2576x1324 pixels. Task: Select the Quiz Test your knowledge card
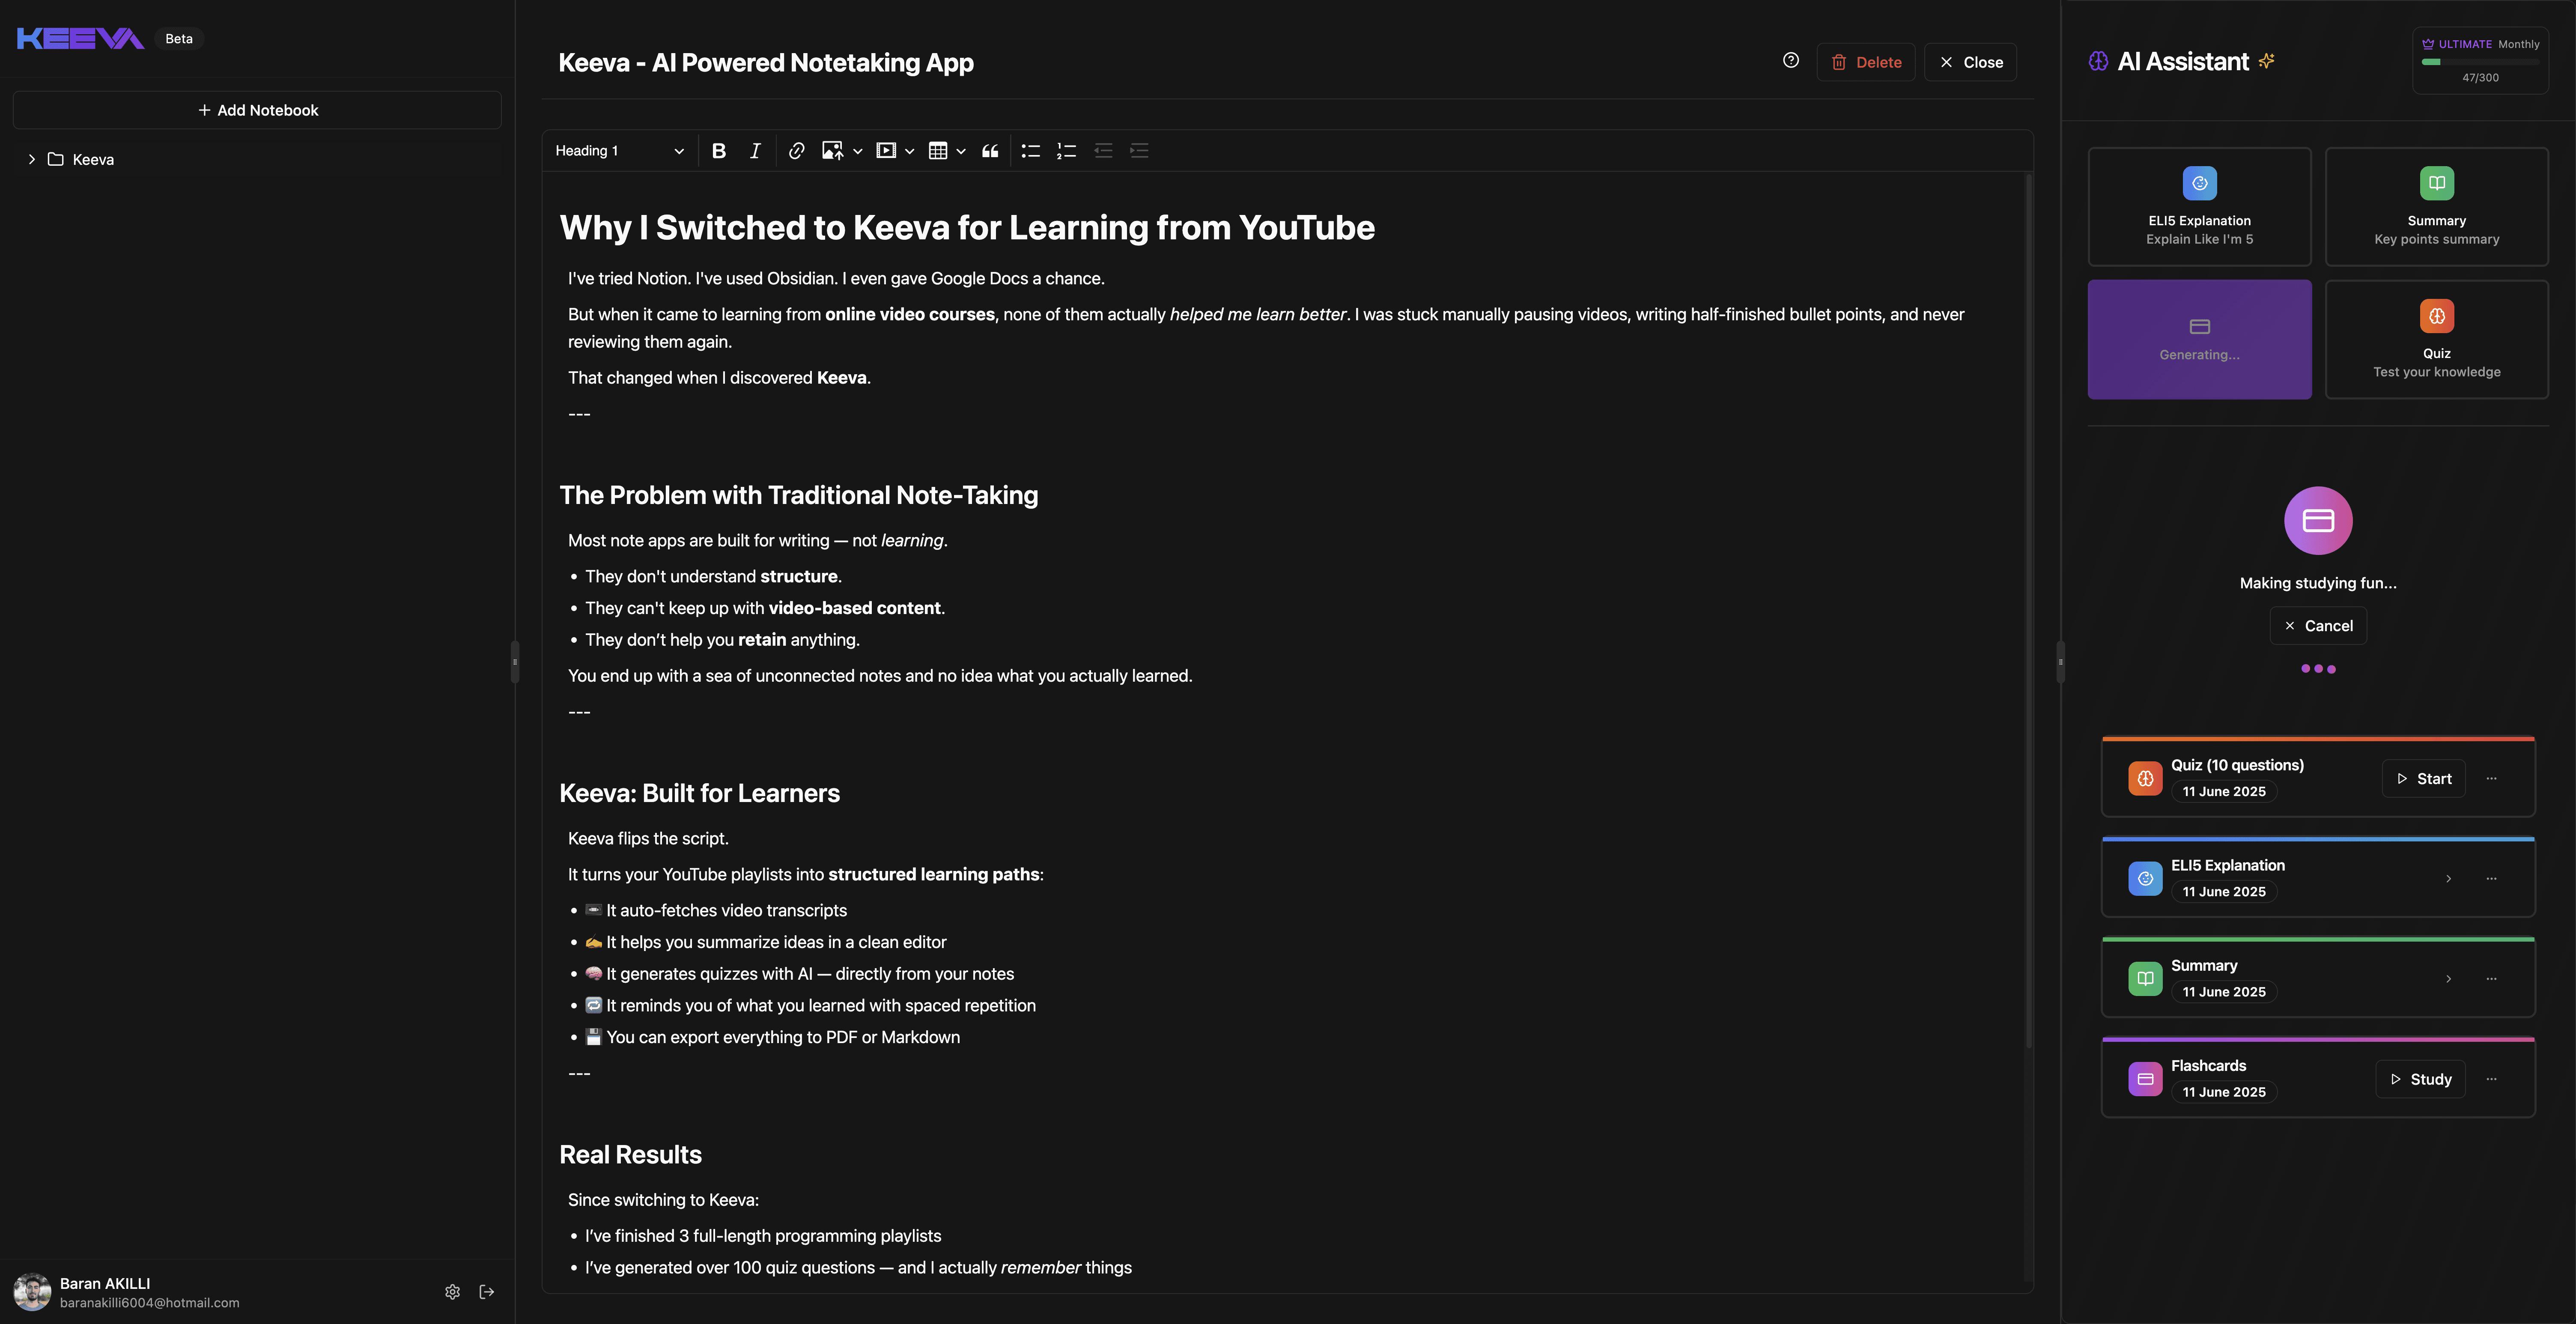pos(2436,340)
